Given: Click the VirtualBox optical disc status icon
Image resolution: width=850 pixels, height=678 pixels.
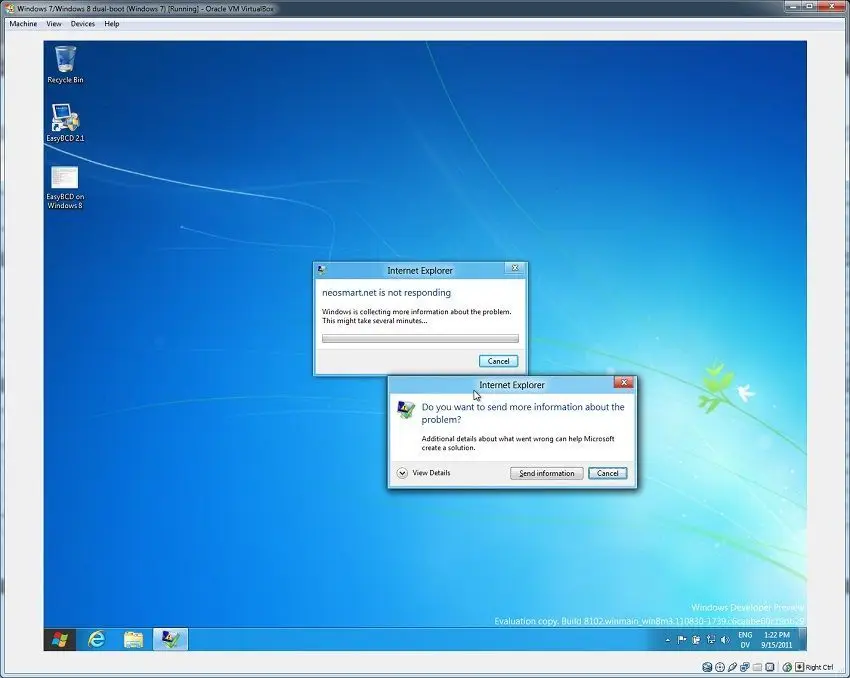Looking at the screenshot, I should pos(720,667).
